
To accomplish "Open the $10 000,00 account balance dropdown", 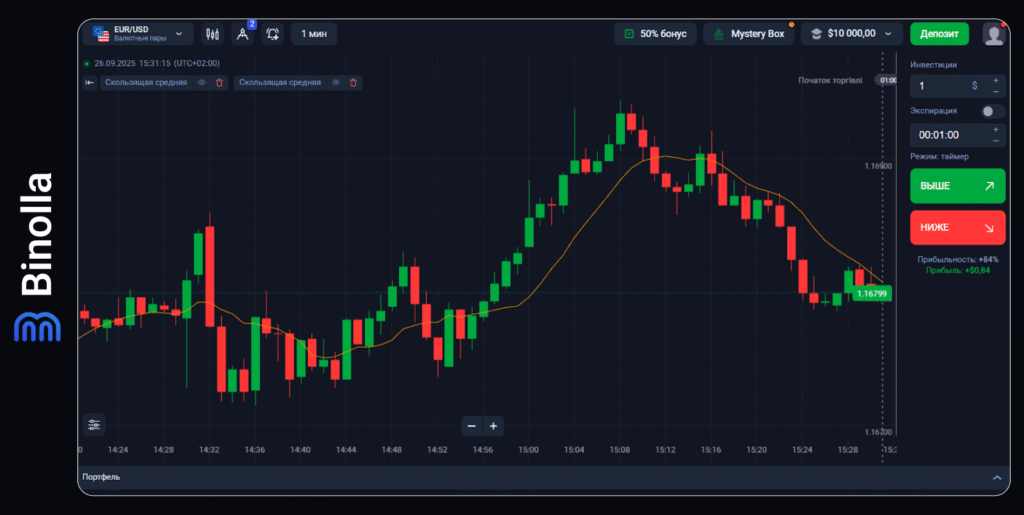I will (x=851, y=34).
